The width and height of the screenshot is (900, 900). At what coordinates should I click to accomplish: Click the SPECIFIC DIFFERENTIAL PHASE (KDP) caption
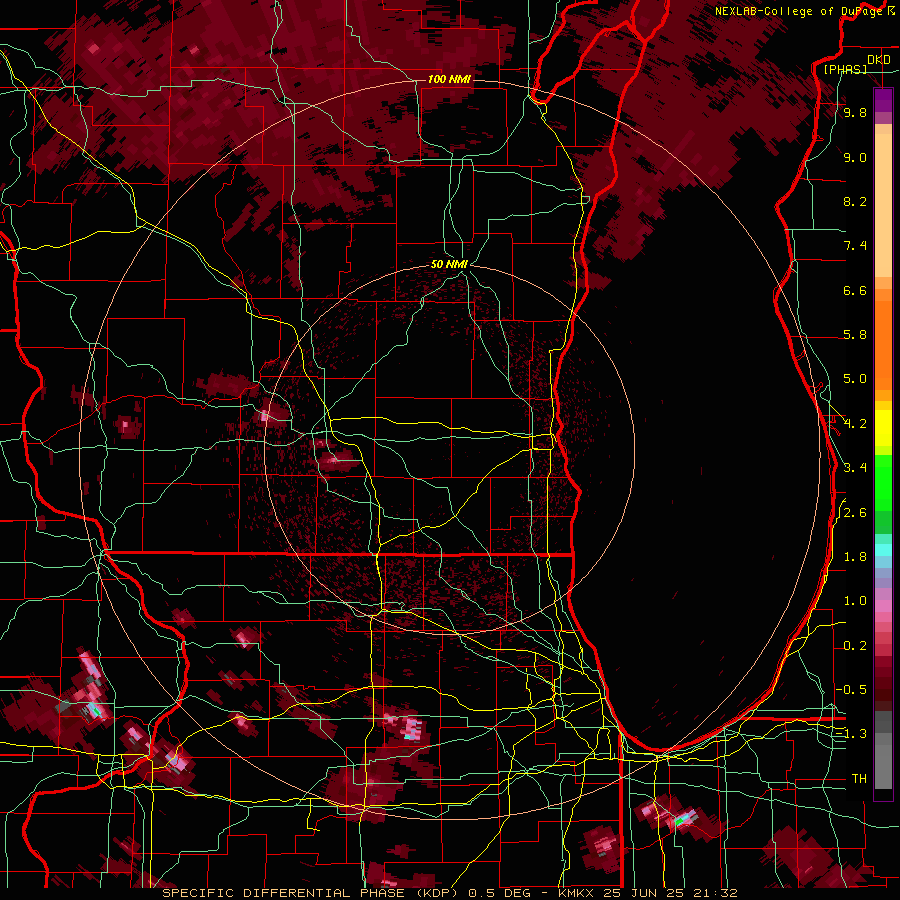(313, 893)
